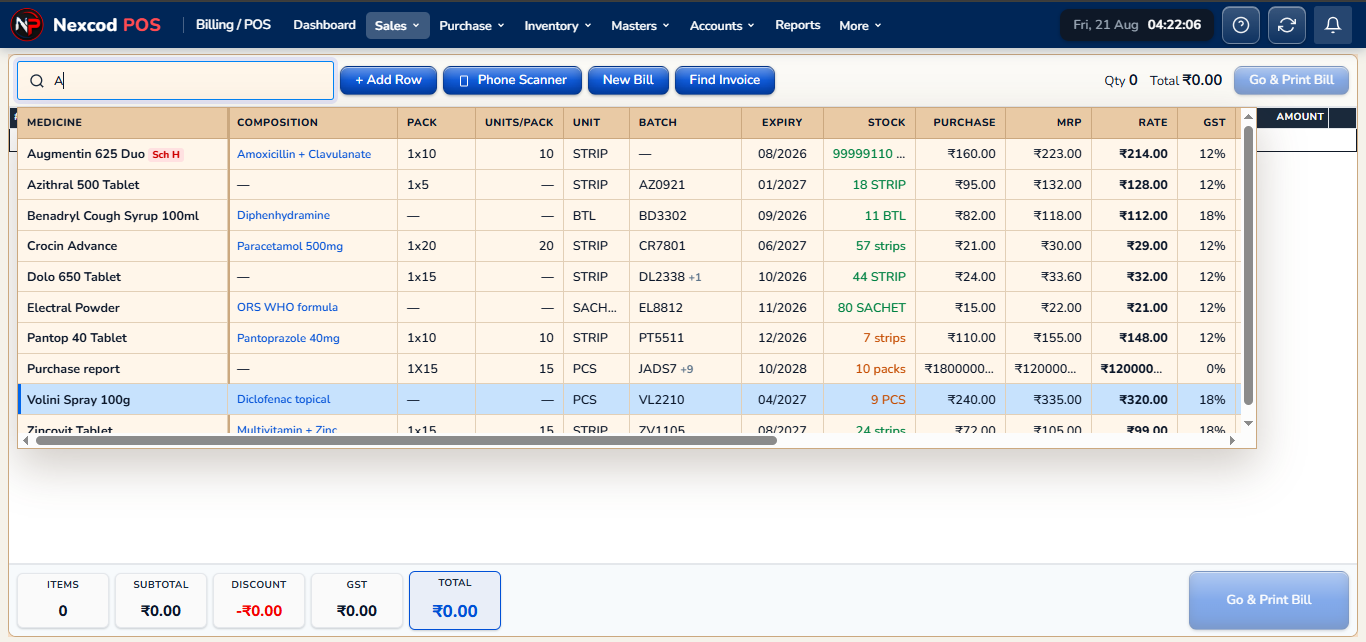
Task: Click the highlighted TOTAL summary card
Action: click(455, 600)
